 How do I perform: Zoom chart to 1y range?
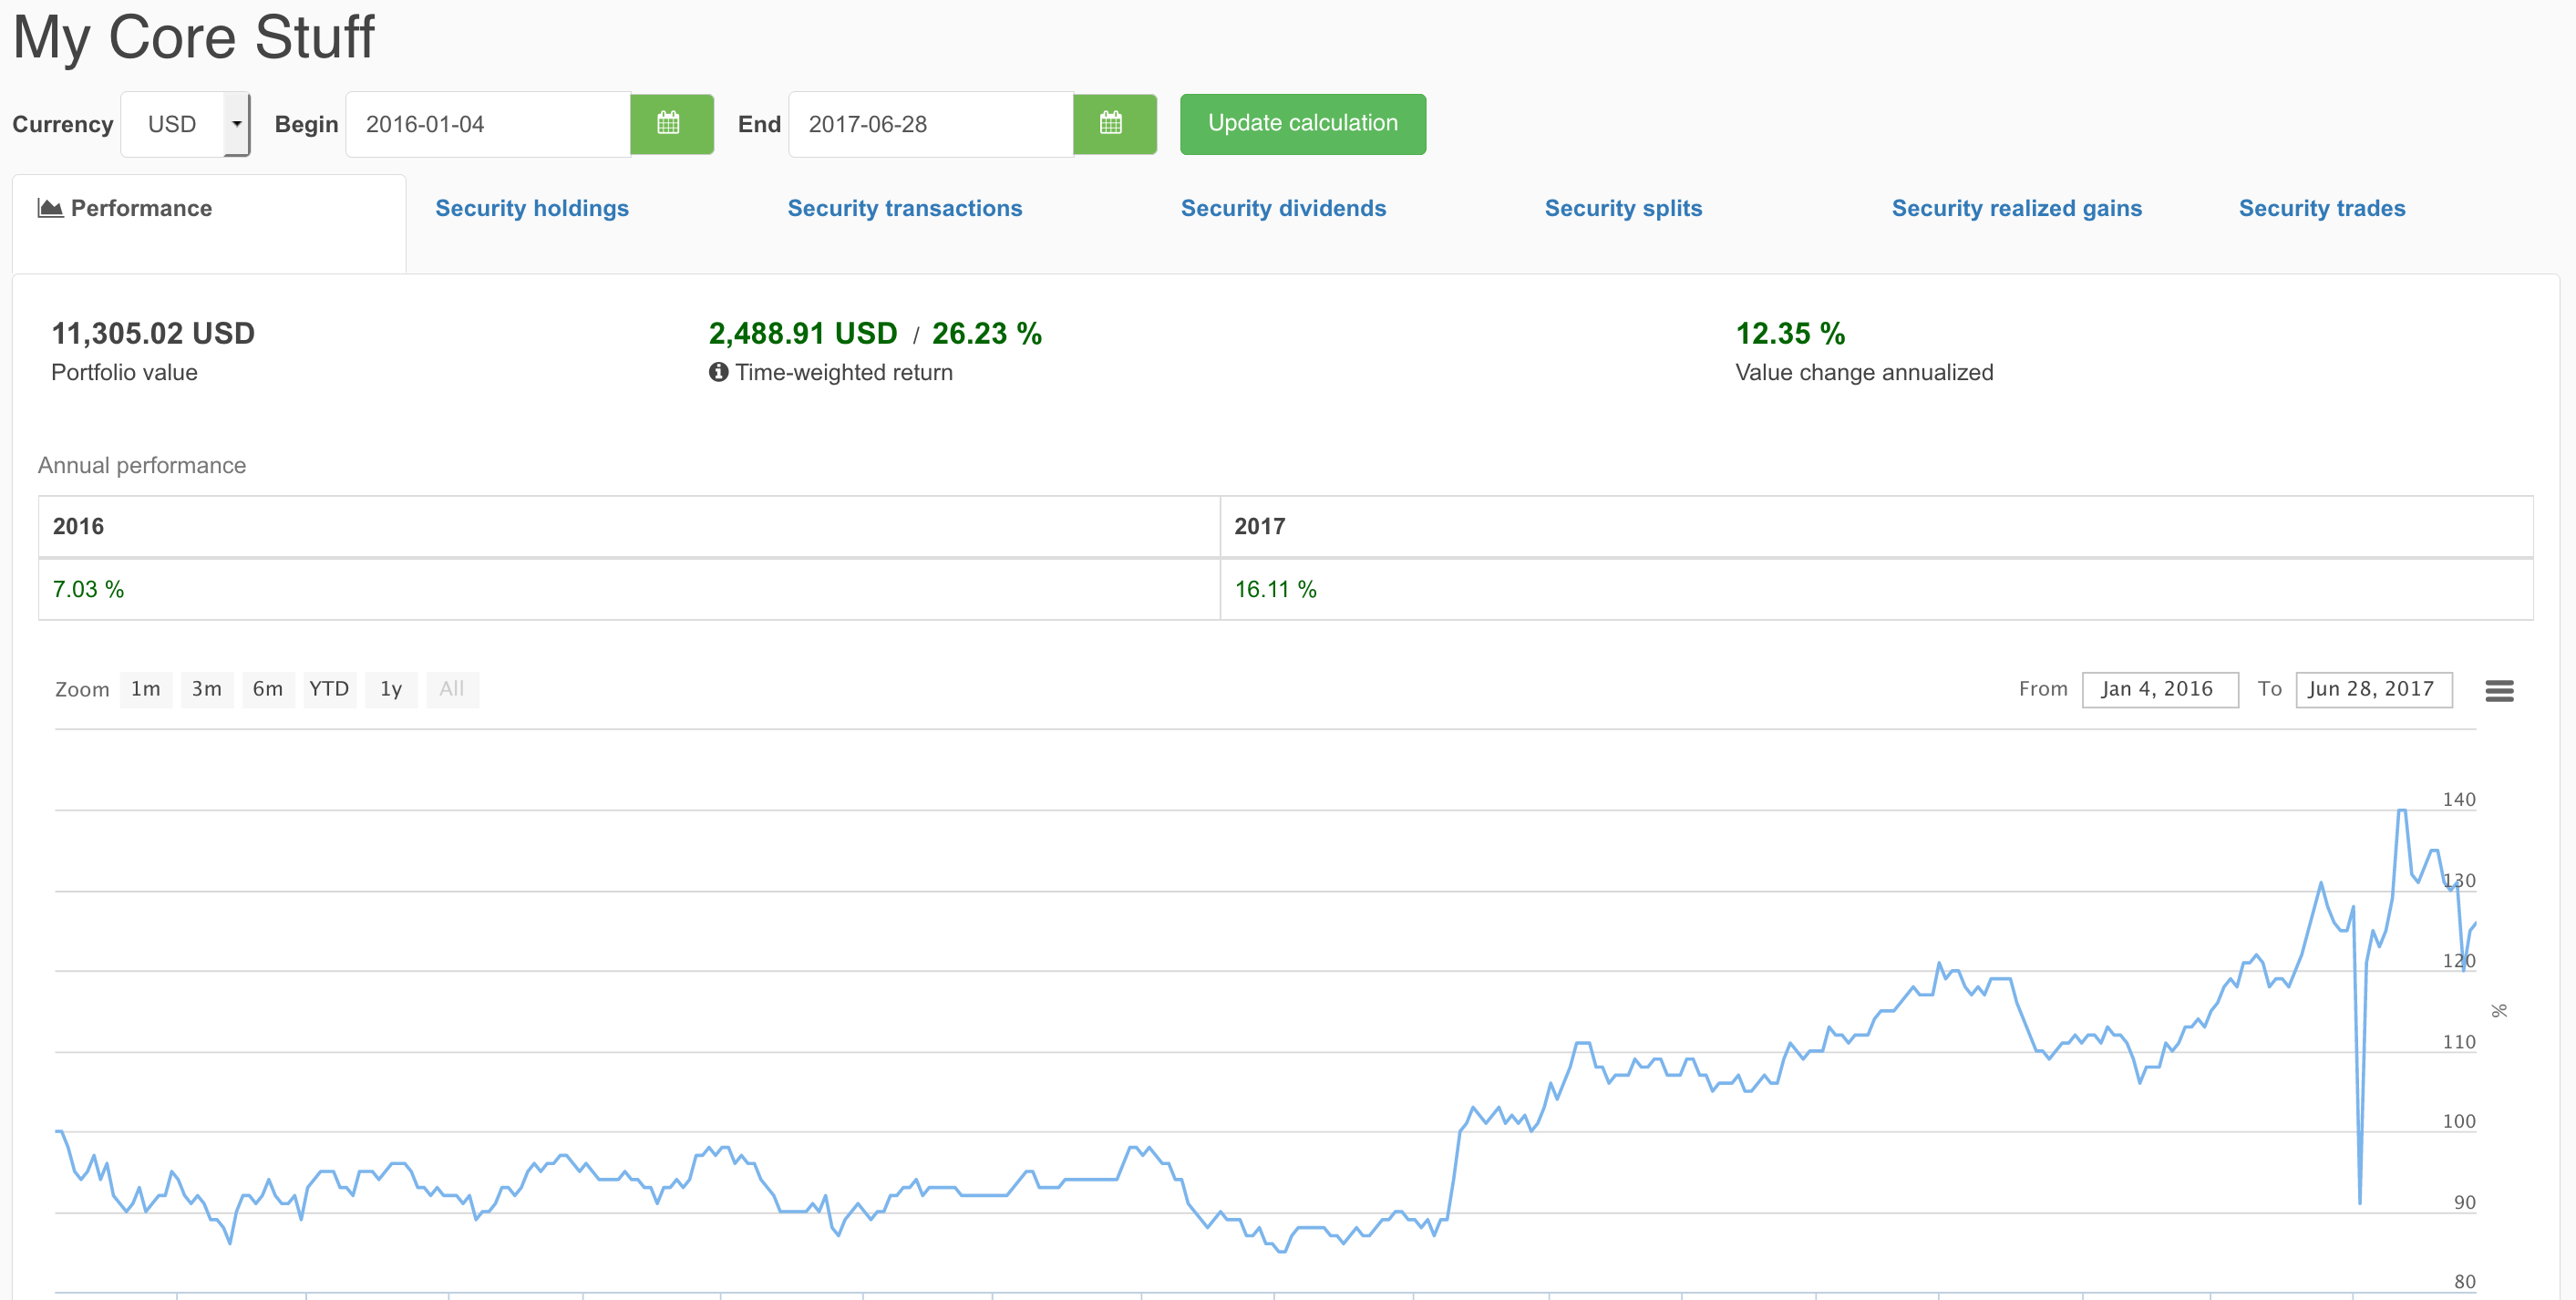point(391,689)
